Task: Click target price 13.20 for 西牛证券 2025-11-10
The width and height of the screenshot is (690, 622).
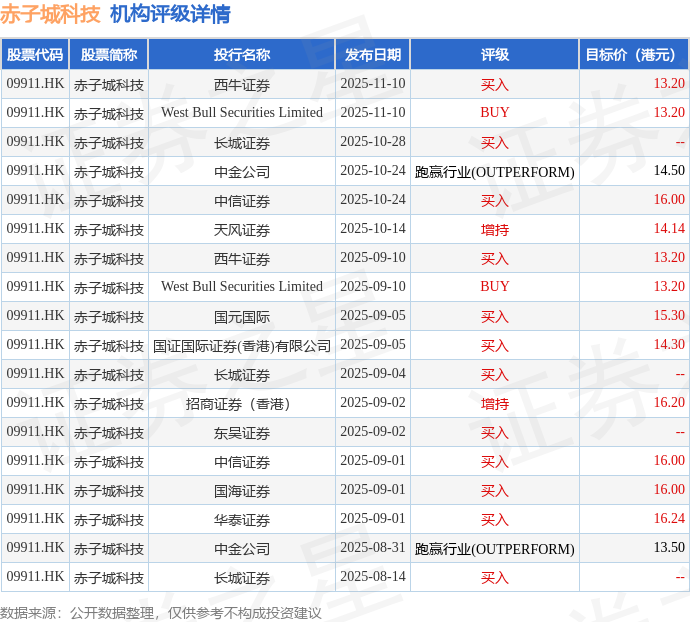Action: (669, 84)
